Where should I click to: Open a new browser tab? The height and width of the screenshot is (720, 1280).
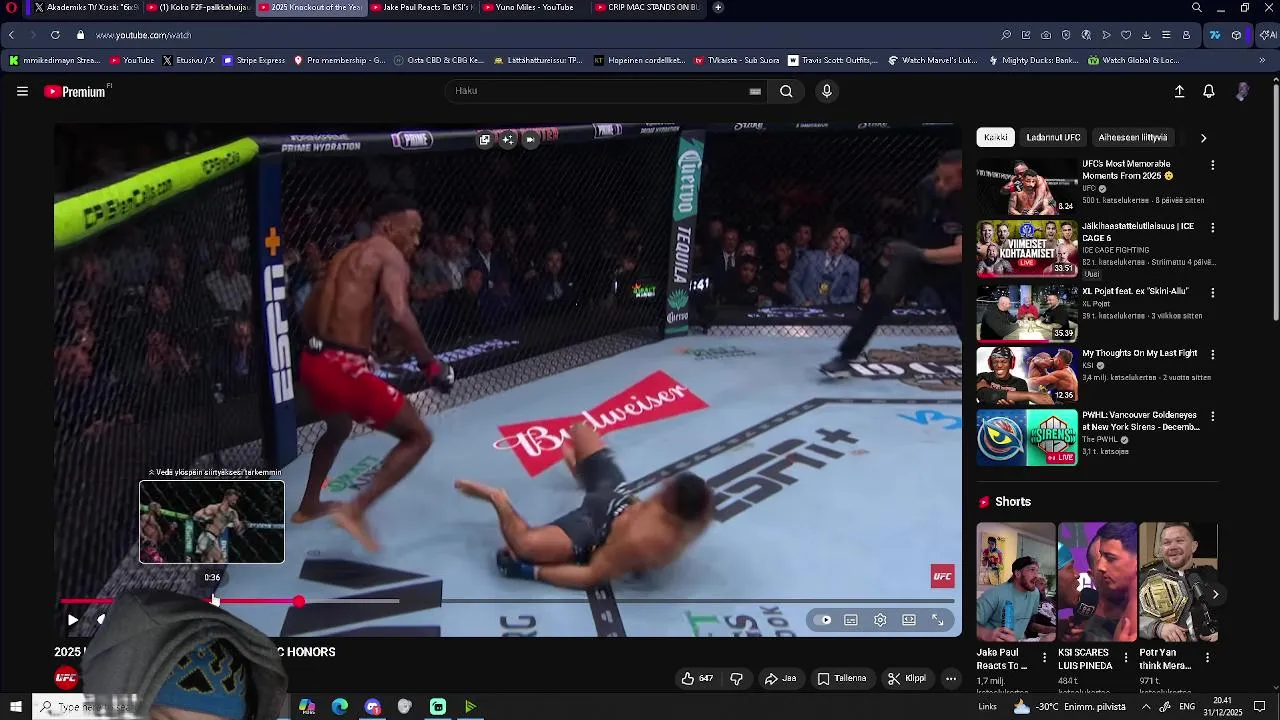pyautogui.click(x=718, y=8)
